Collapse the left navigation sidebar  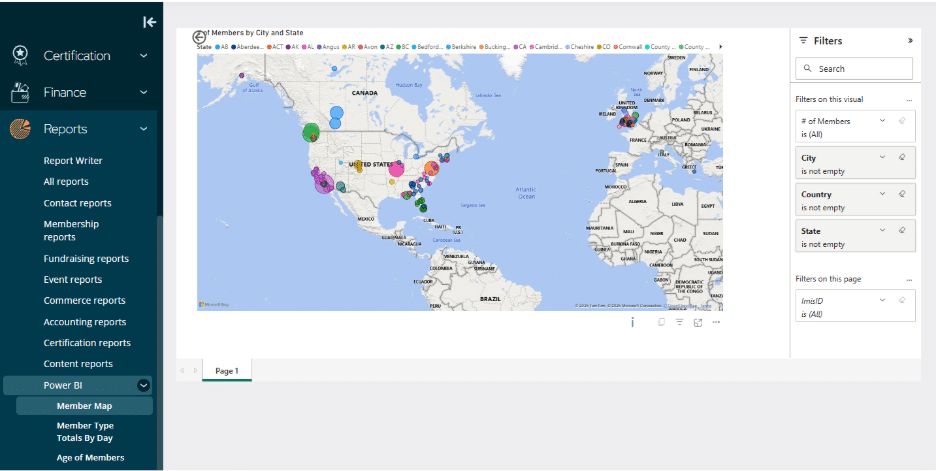coord(149,22)
